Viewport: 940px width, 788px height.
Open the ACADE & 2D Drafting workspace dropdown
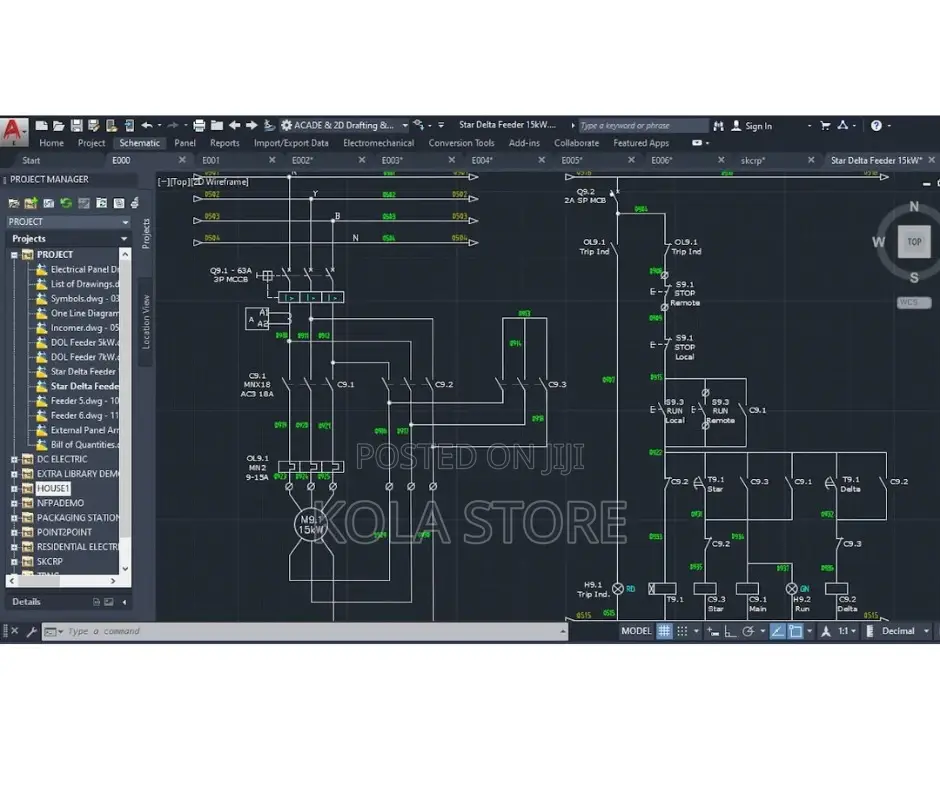pyautogui.click(x=345, y=125)
